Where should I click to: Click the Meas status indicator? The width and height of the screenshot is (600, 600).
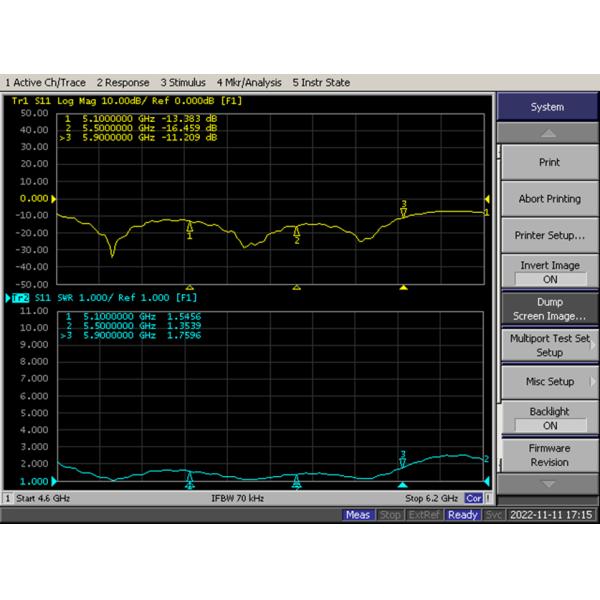click(358, 515)
